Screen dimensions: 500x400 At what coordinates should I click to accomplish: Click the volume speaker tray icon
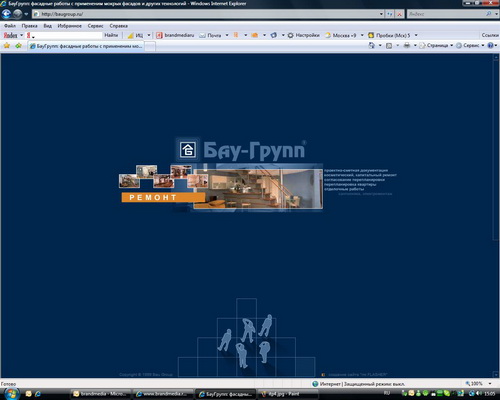click(x=480, y=394)
